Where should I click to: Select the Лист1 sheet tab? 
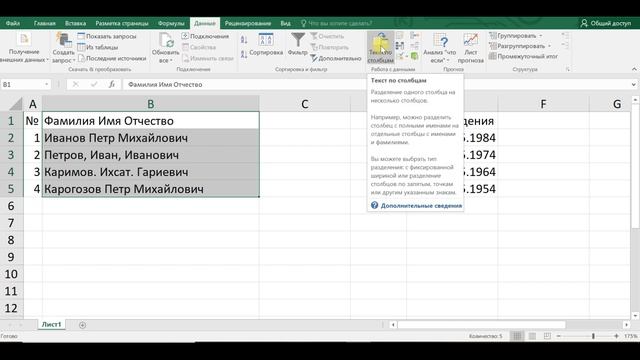[x=51, y=324]
